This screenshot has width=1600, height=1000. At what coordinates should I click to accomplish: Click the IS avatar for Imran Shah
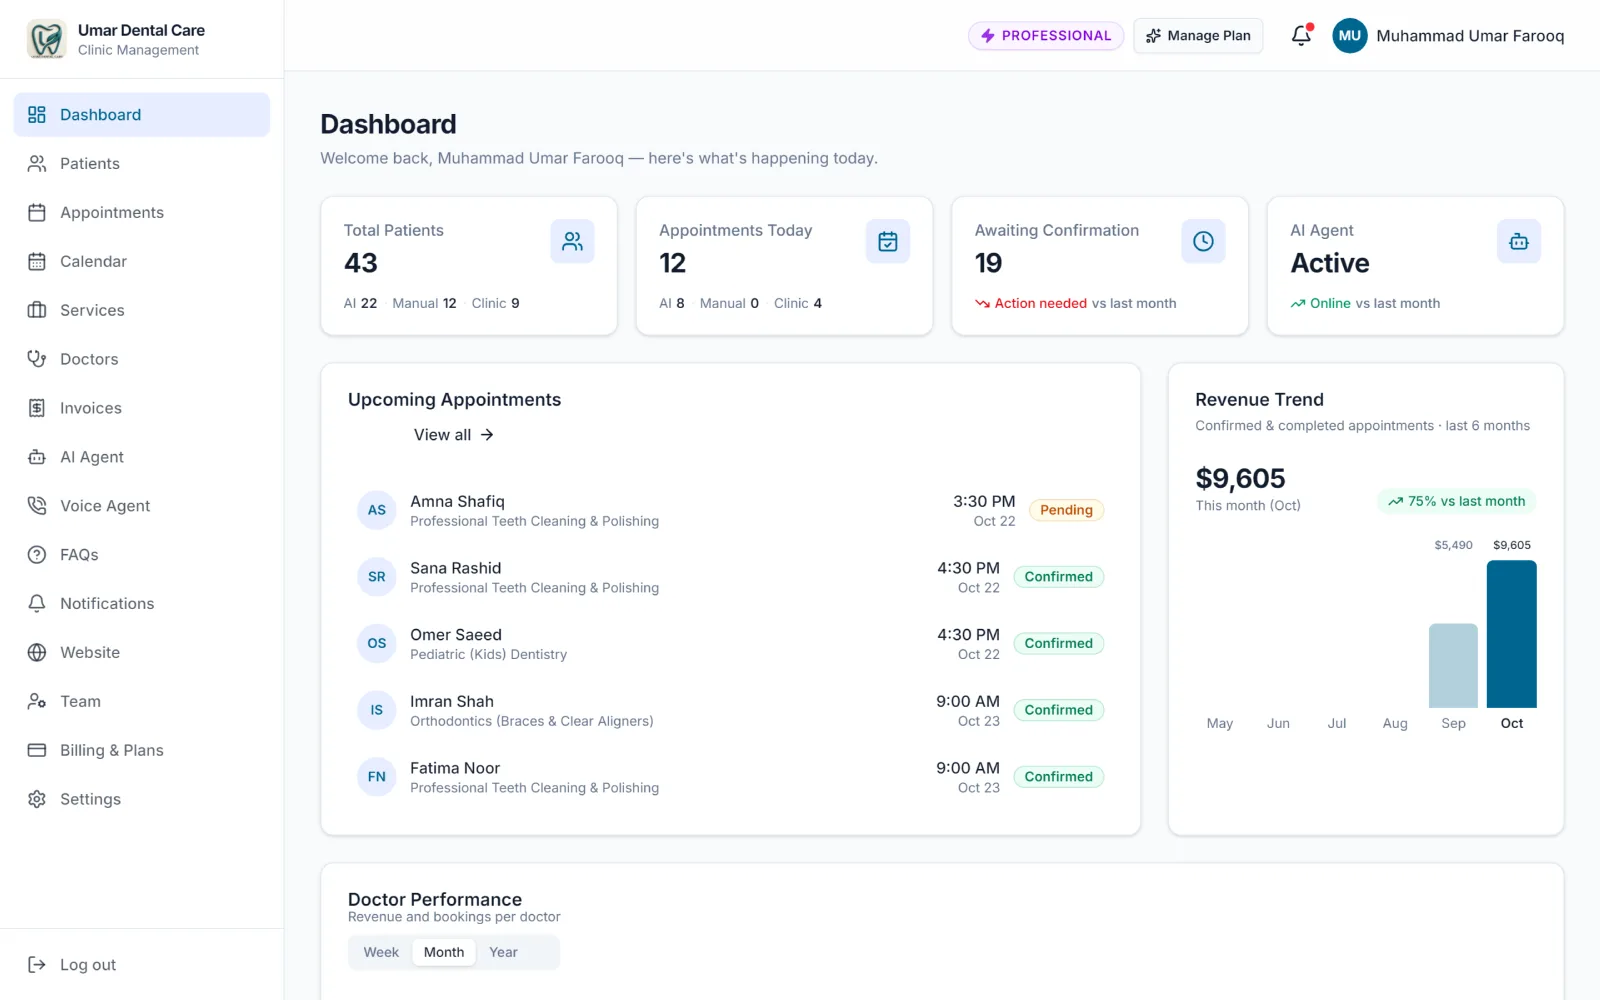click(377, 710)
